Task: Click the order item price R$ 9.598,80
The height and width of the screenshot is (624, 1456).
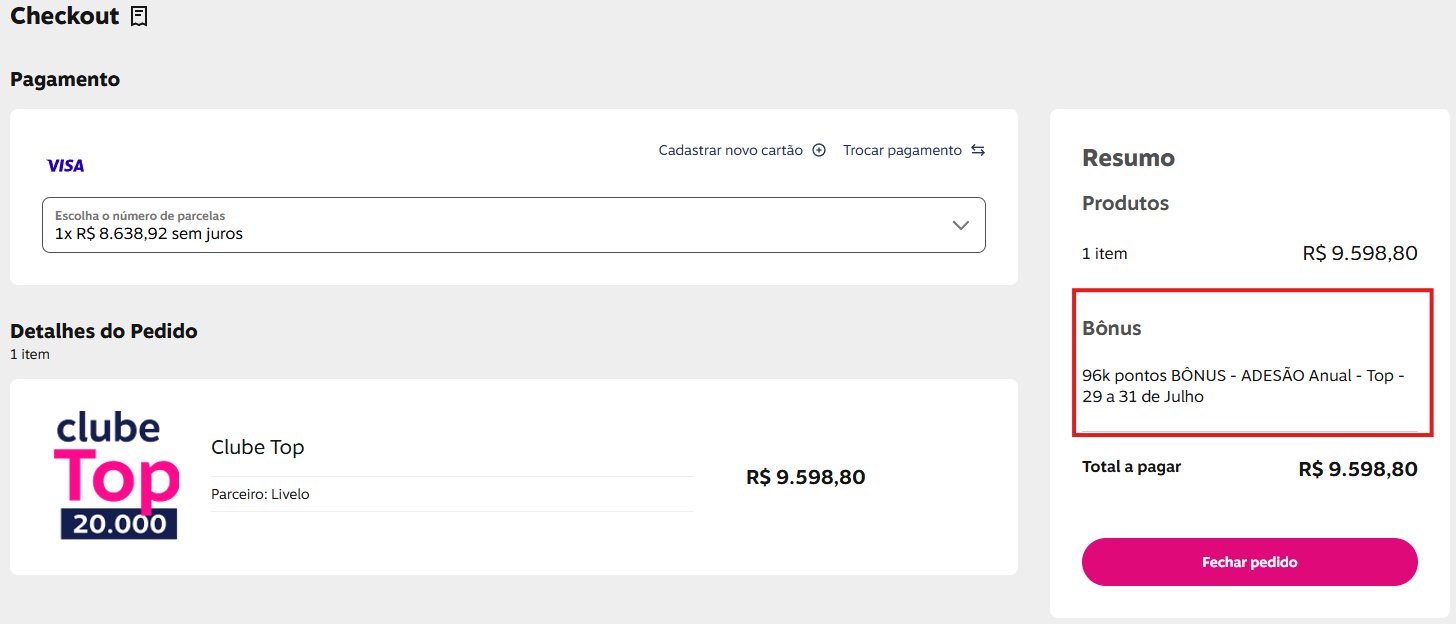Action: 806,477
